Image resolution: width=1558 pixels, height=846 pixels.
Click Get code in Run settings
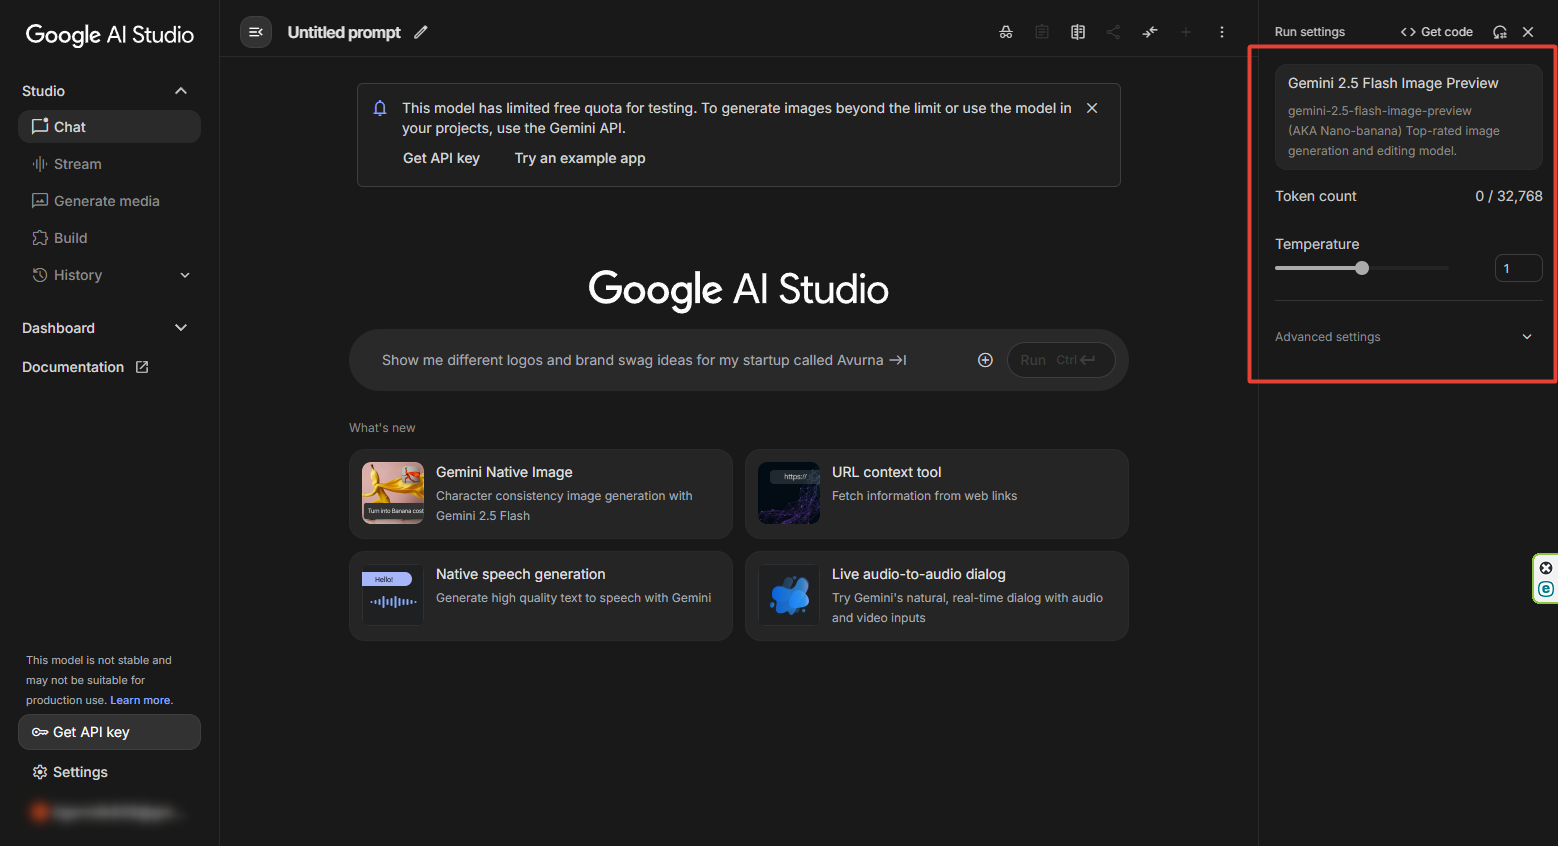tap(1437, 32)
